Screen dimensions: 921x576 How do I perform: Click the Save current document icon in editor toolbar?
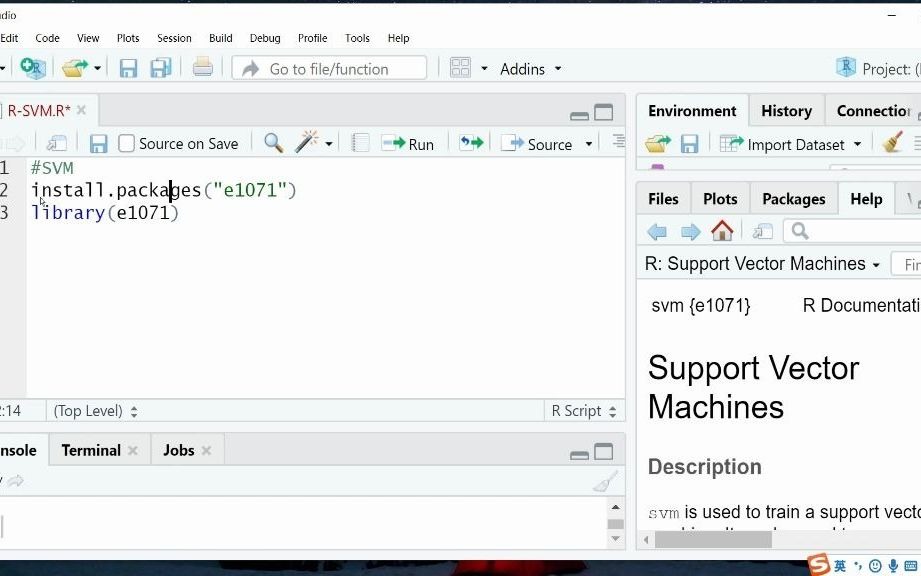98,144
